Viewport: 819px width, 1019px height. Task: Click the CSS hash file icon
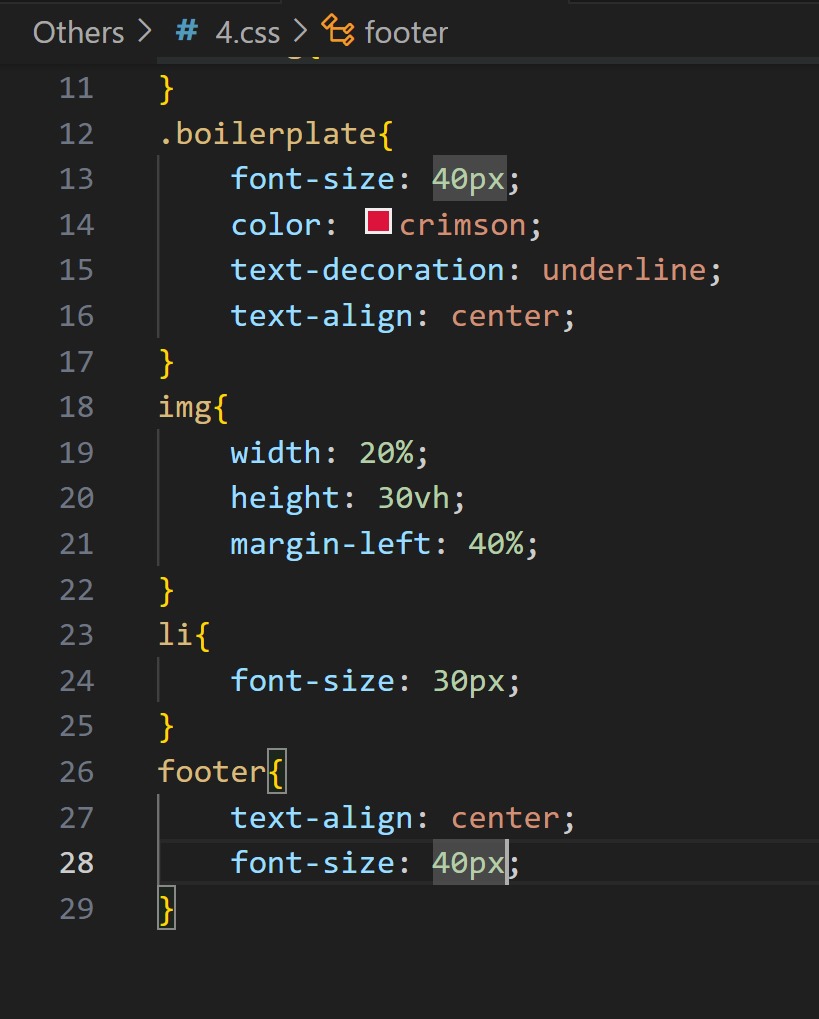[x=187, y=31]
